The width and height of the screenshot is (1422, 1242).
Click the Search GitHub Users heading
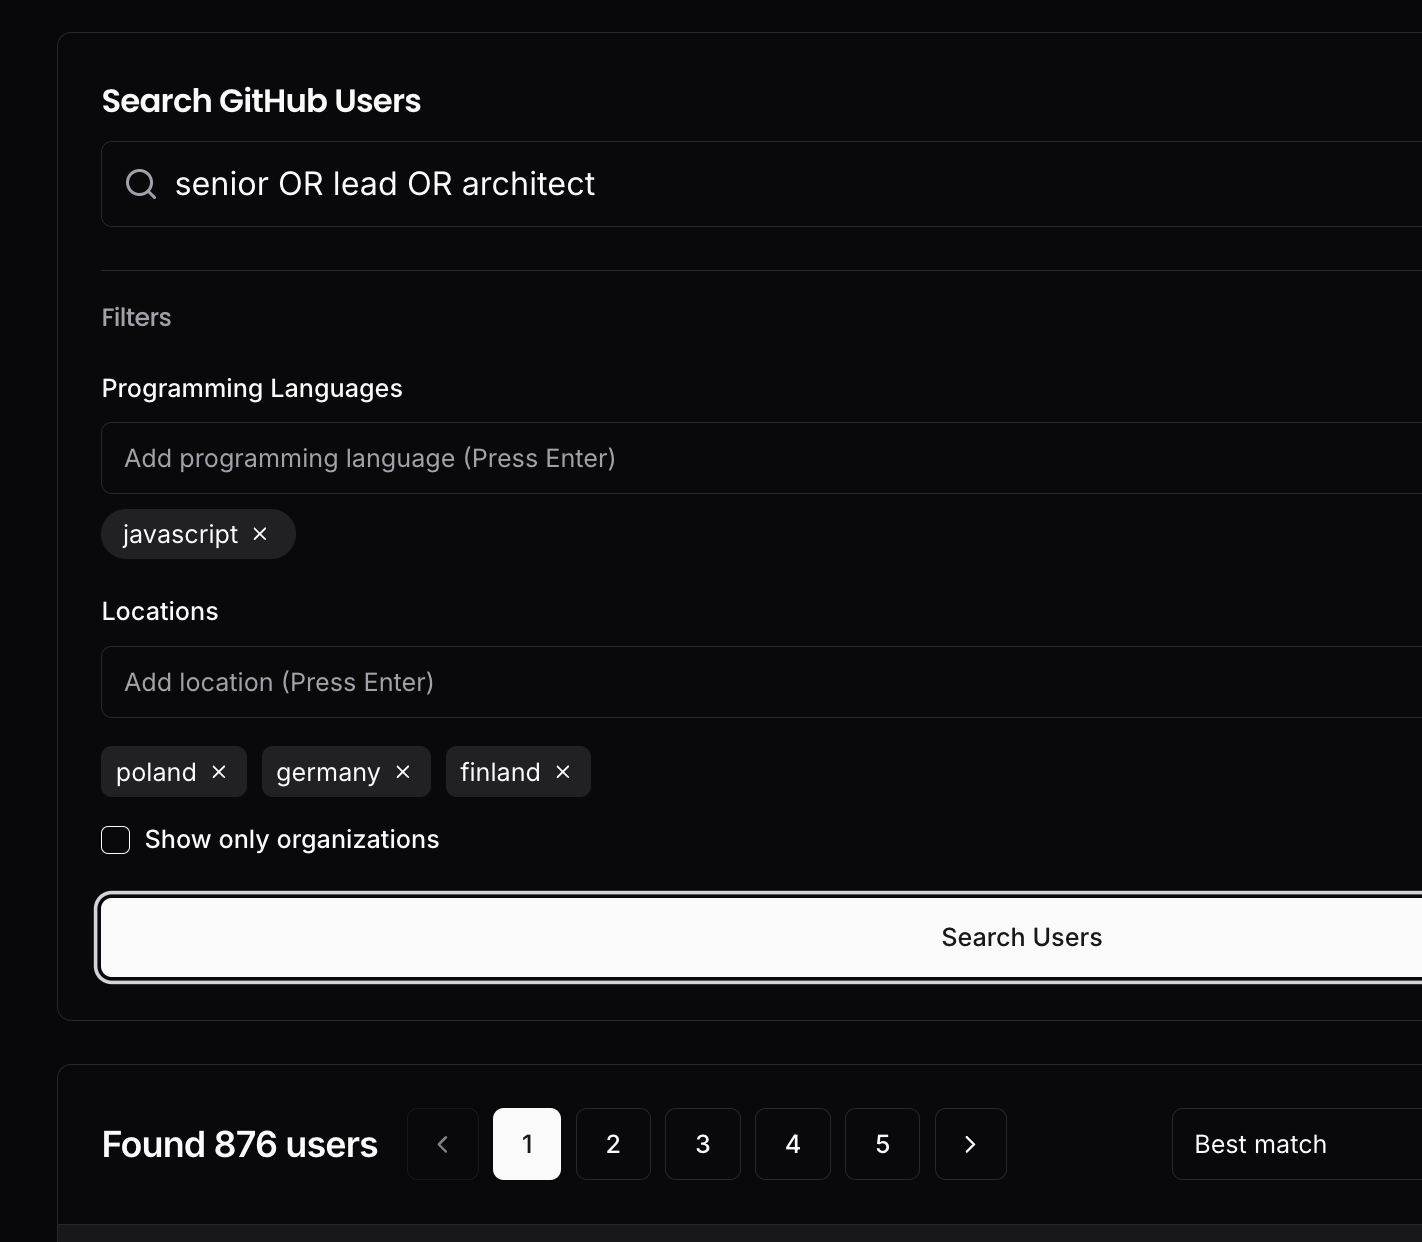click(x=260, y=100)
